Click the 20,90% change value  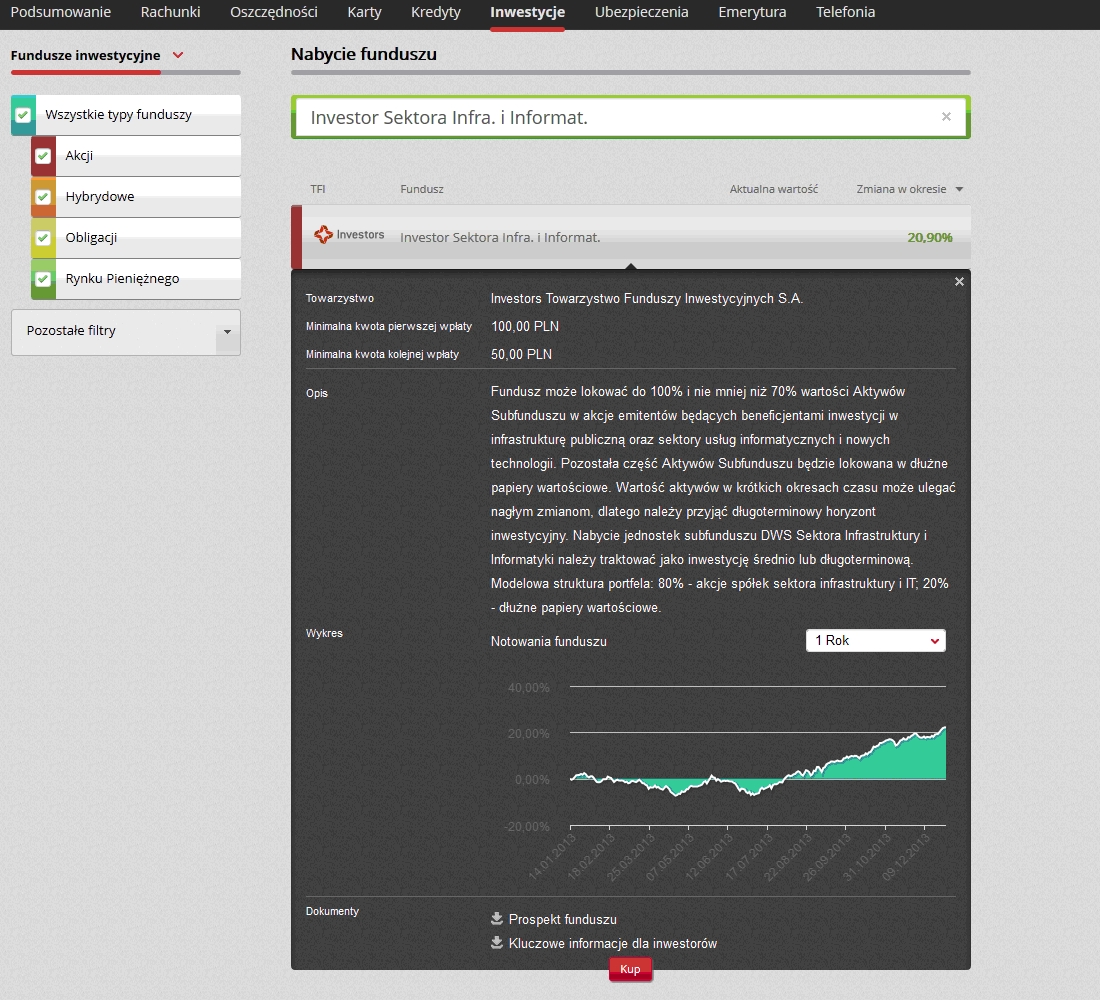tap(930, 237)
